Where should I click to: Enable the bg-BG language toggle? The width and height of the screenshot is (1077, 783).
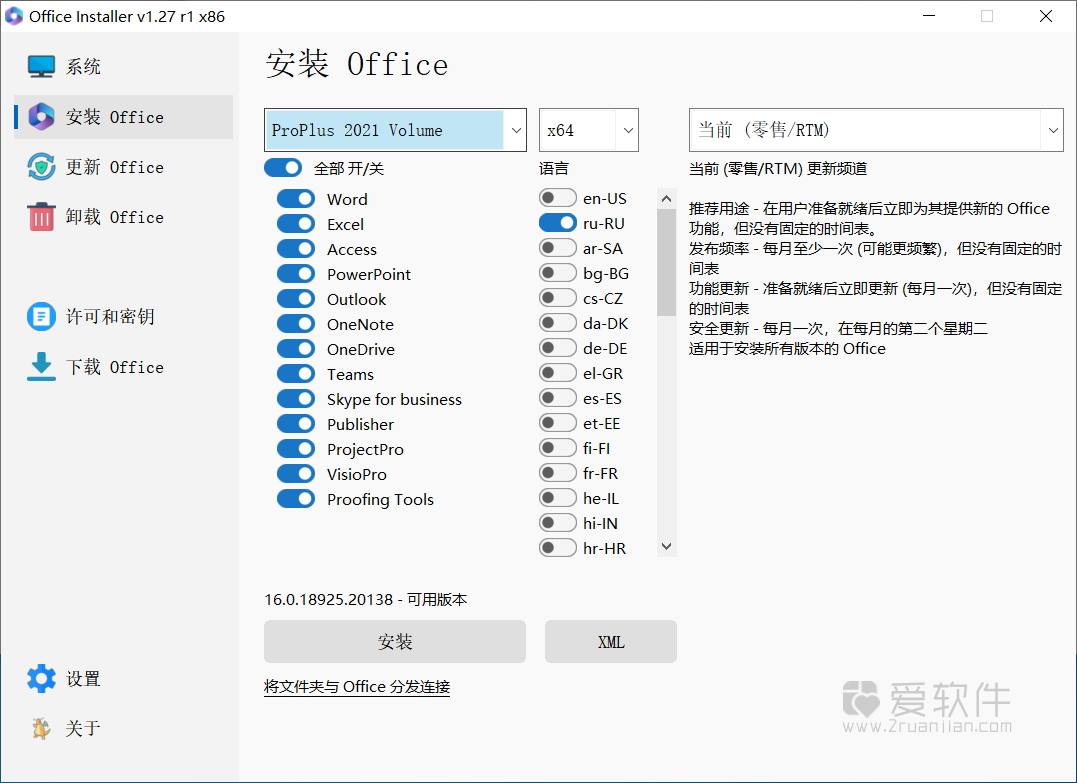(x=558, y=273)
